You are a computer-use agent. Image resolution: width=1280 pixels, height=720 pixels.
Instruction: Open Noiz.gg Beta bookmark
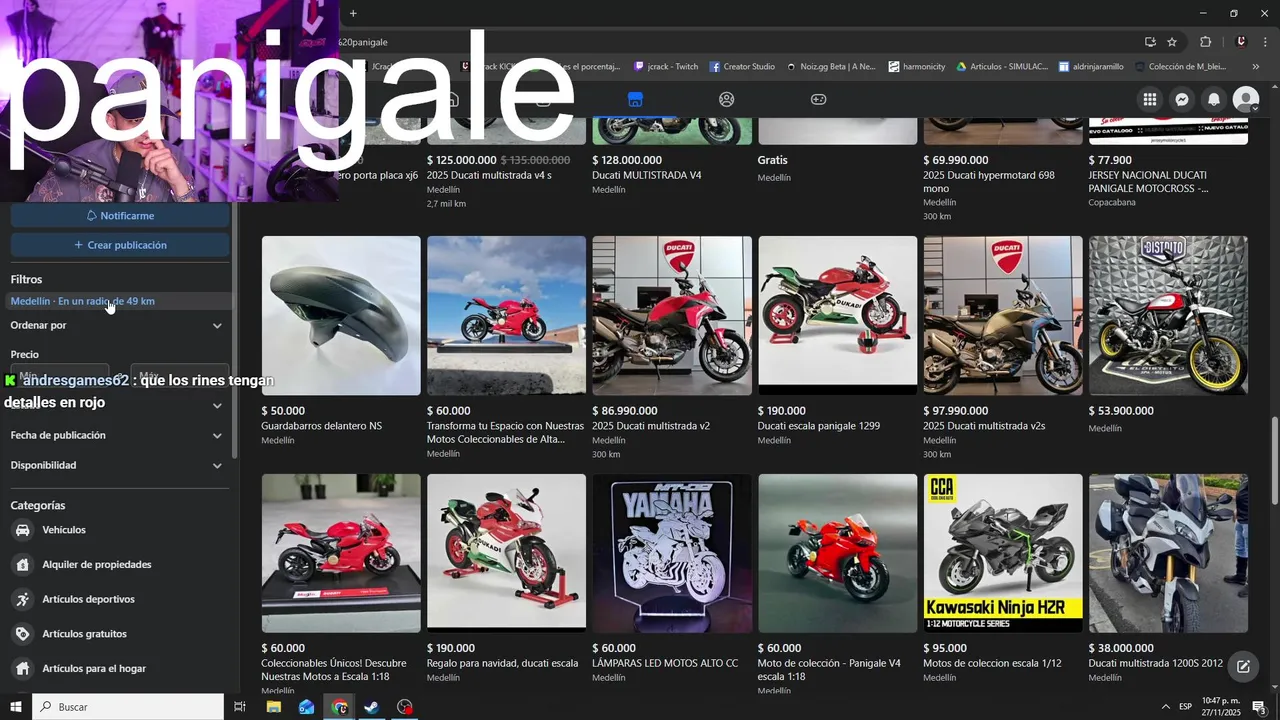[x=831, y=67]
